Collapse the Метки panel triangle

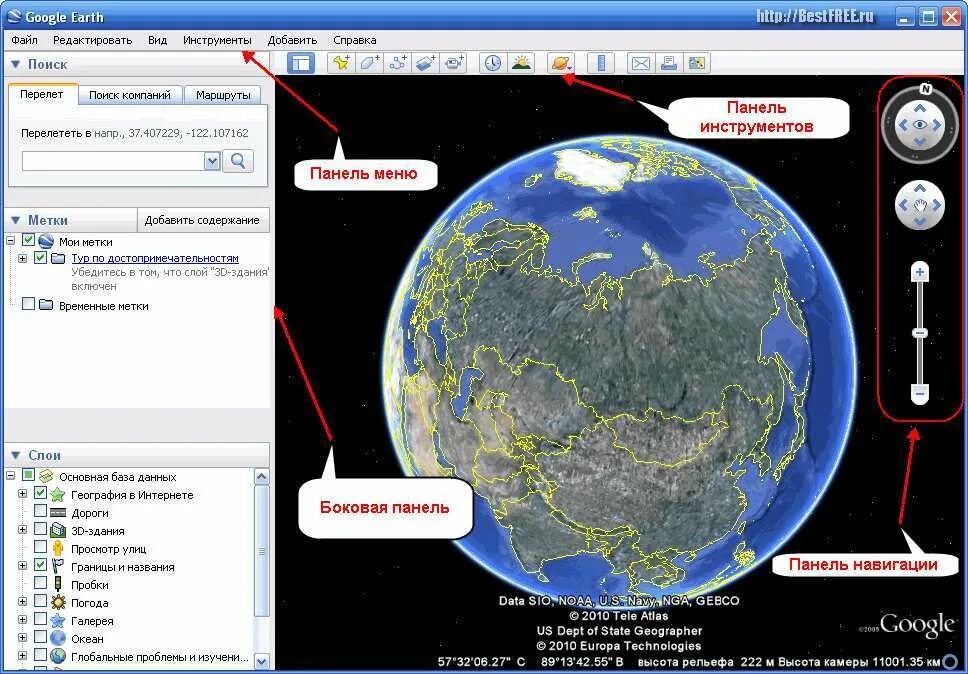15,220
